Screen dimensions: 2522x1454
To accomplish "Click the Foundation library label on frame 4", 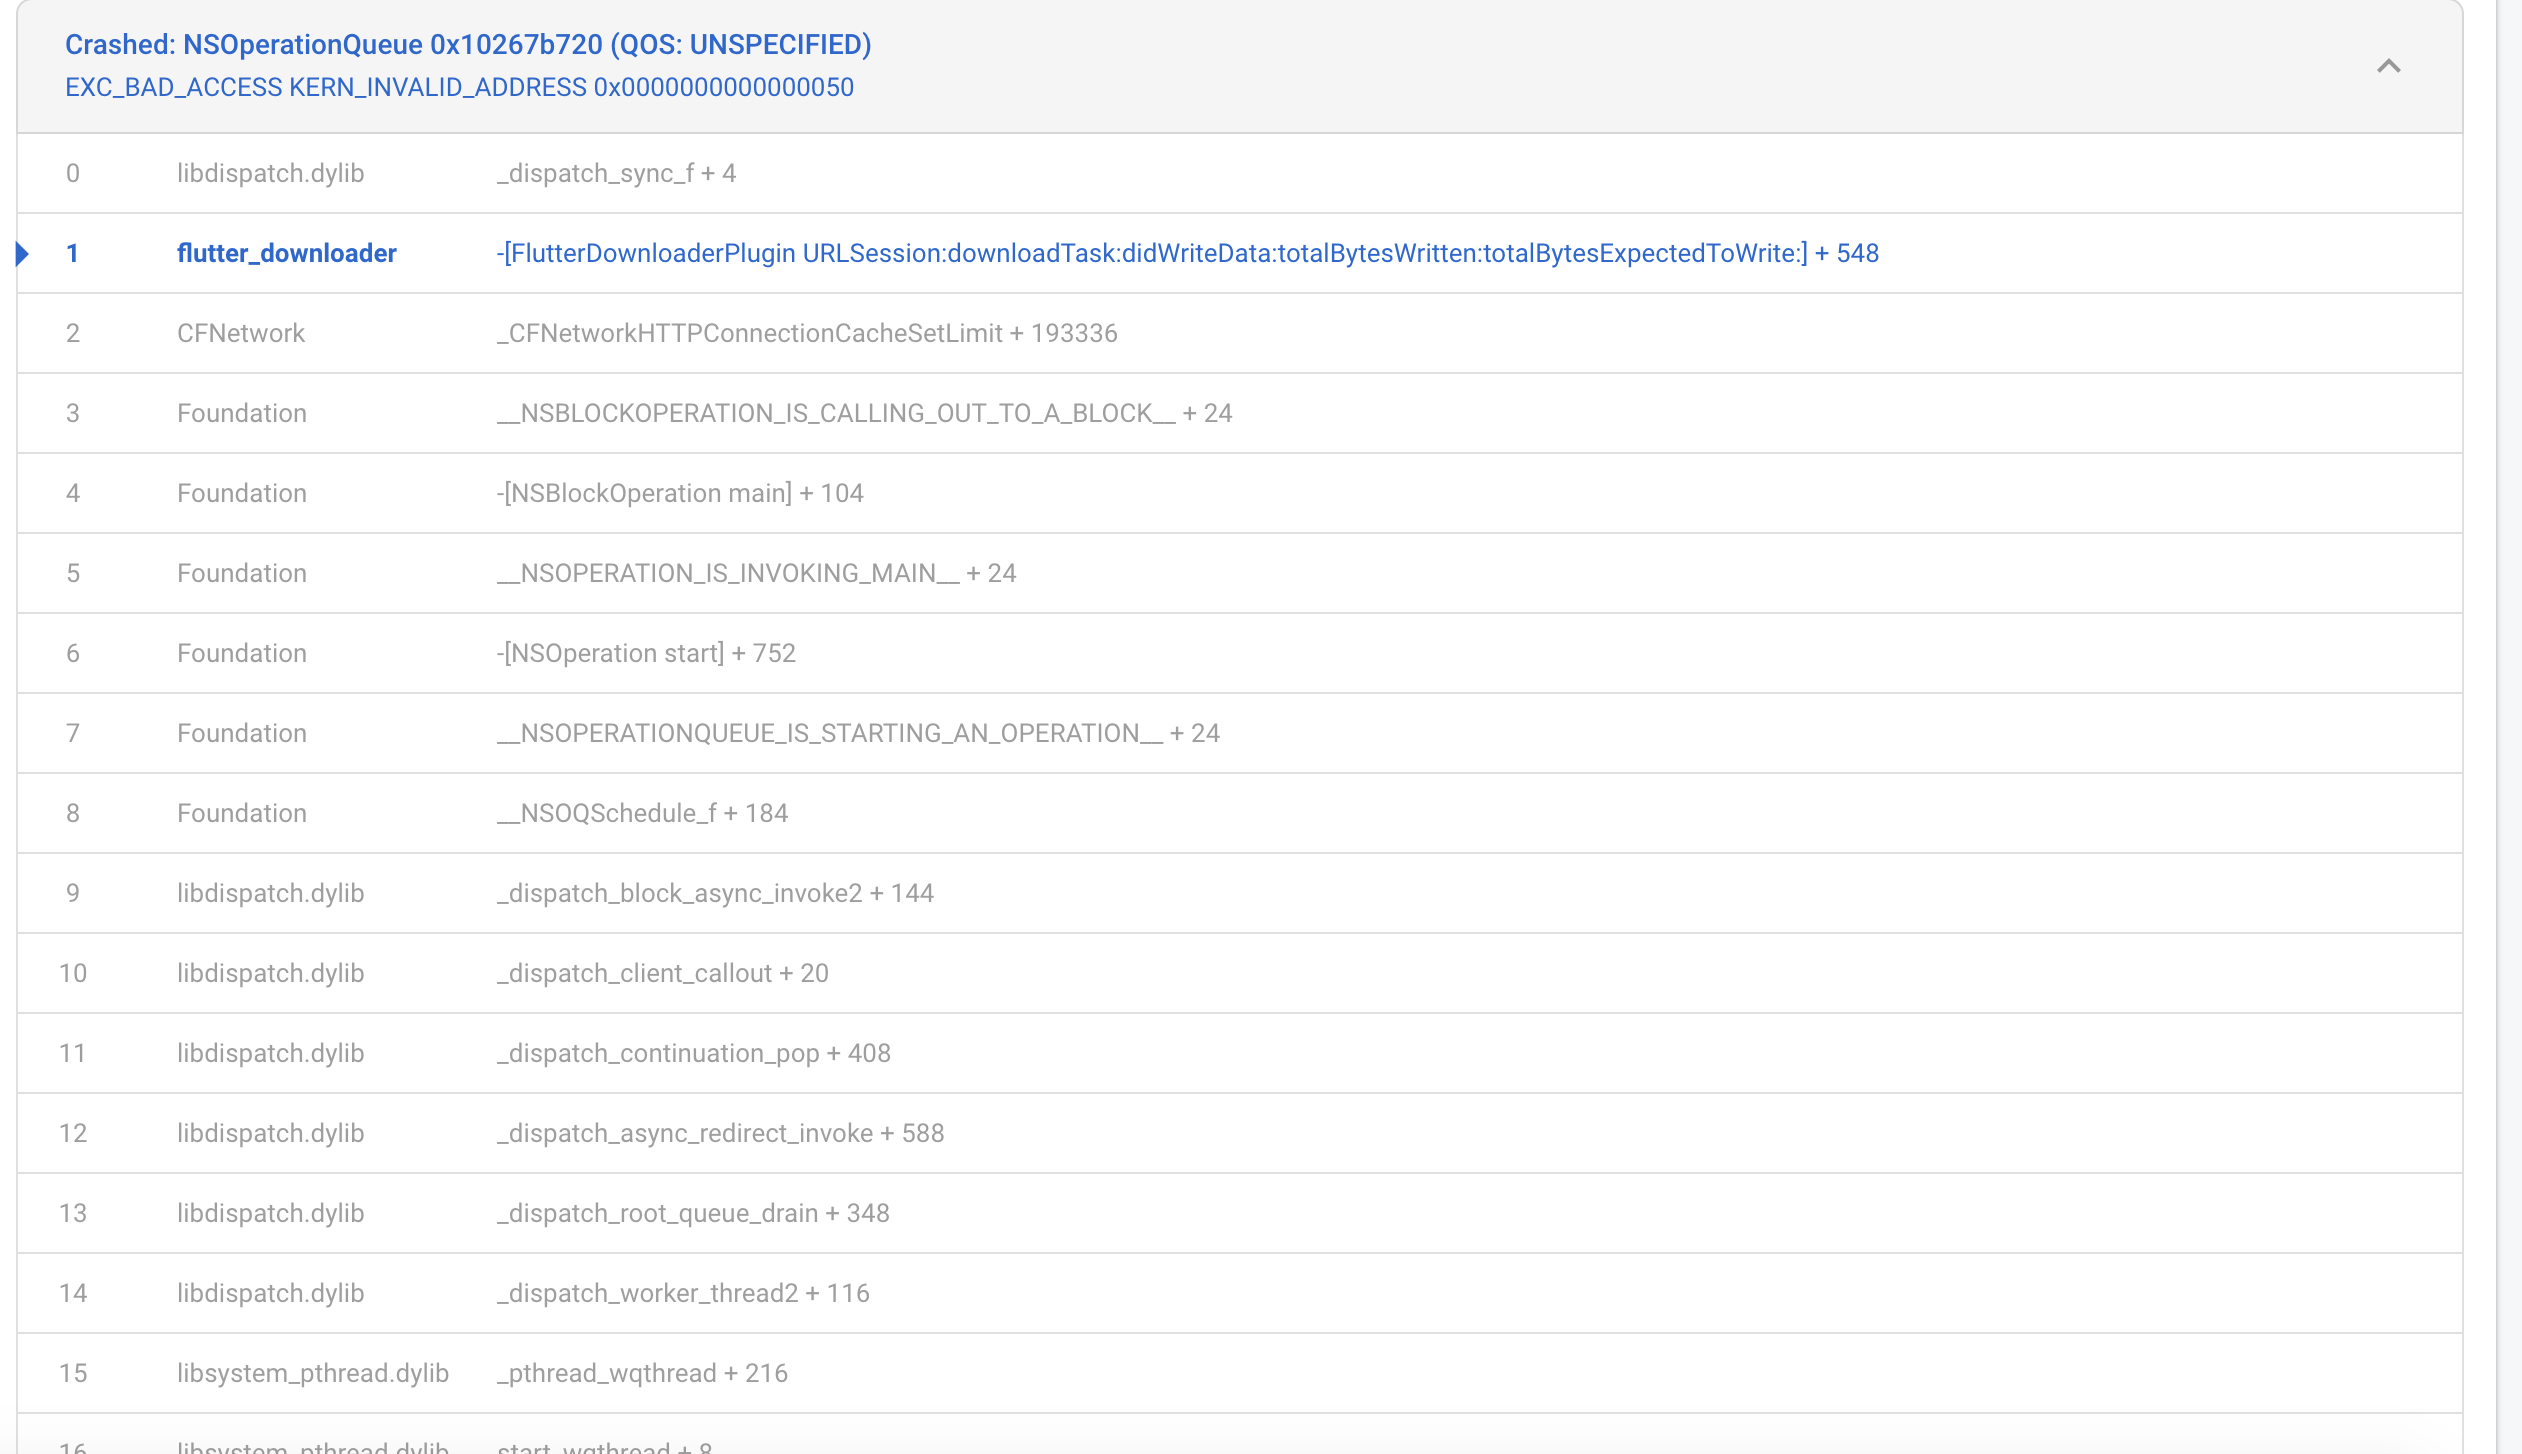I will [x=241, y=492].
